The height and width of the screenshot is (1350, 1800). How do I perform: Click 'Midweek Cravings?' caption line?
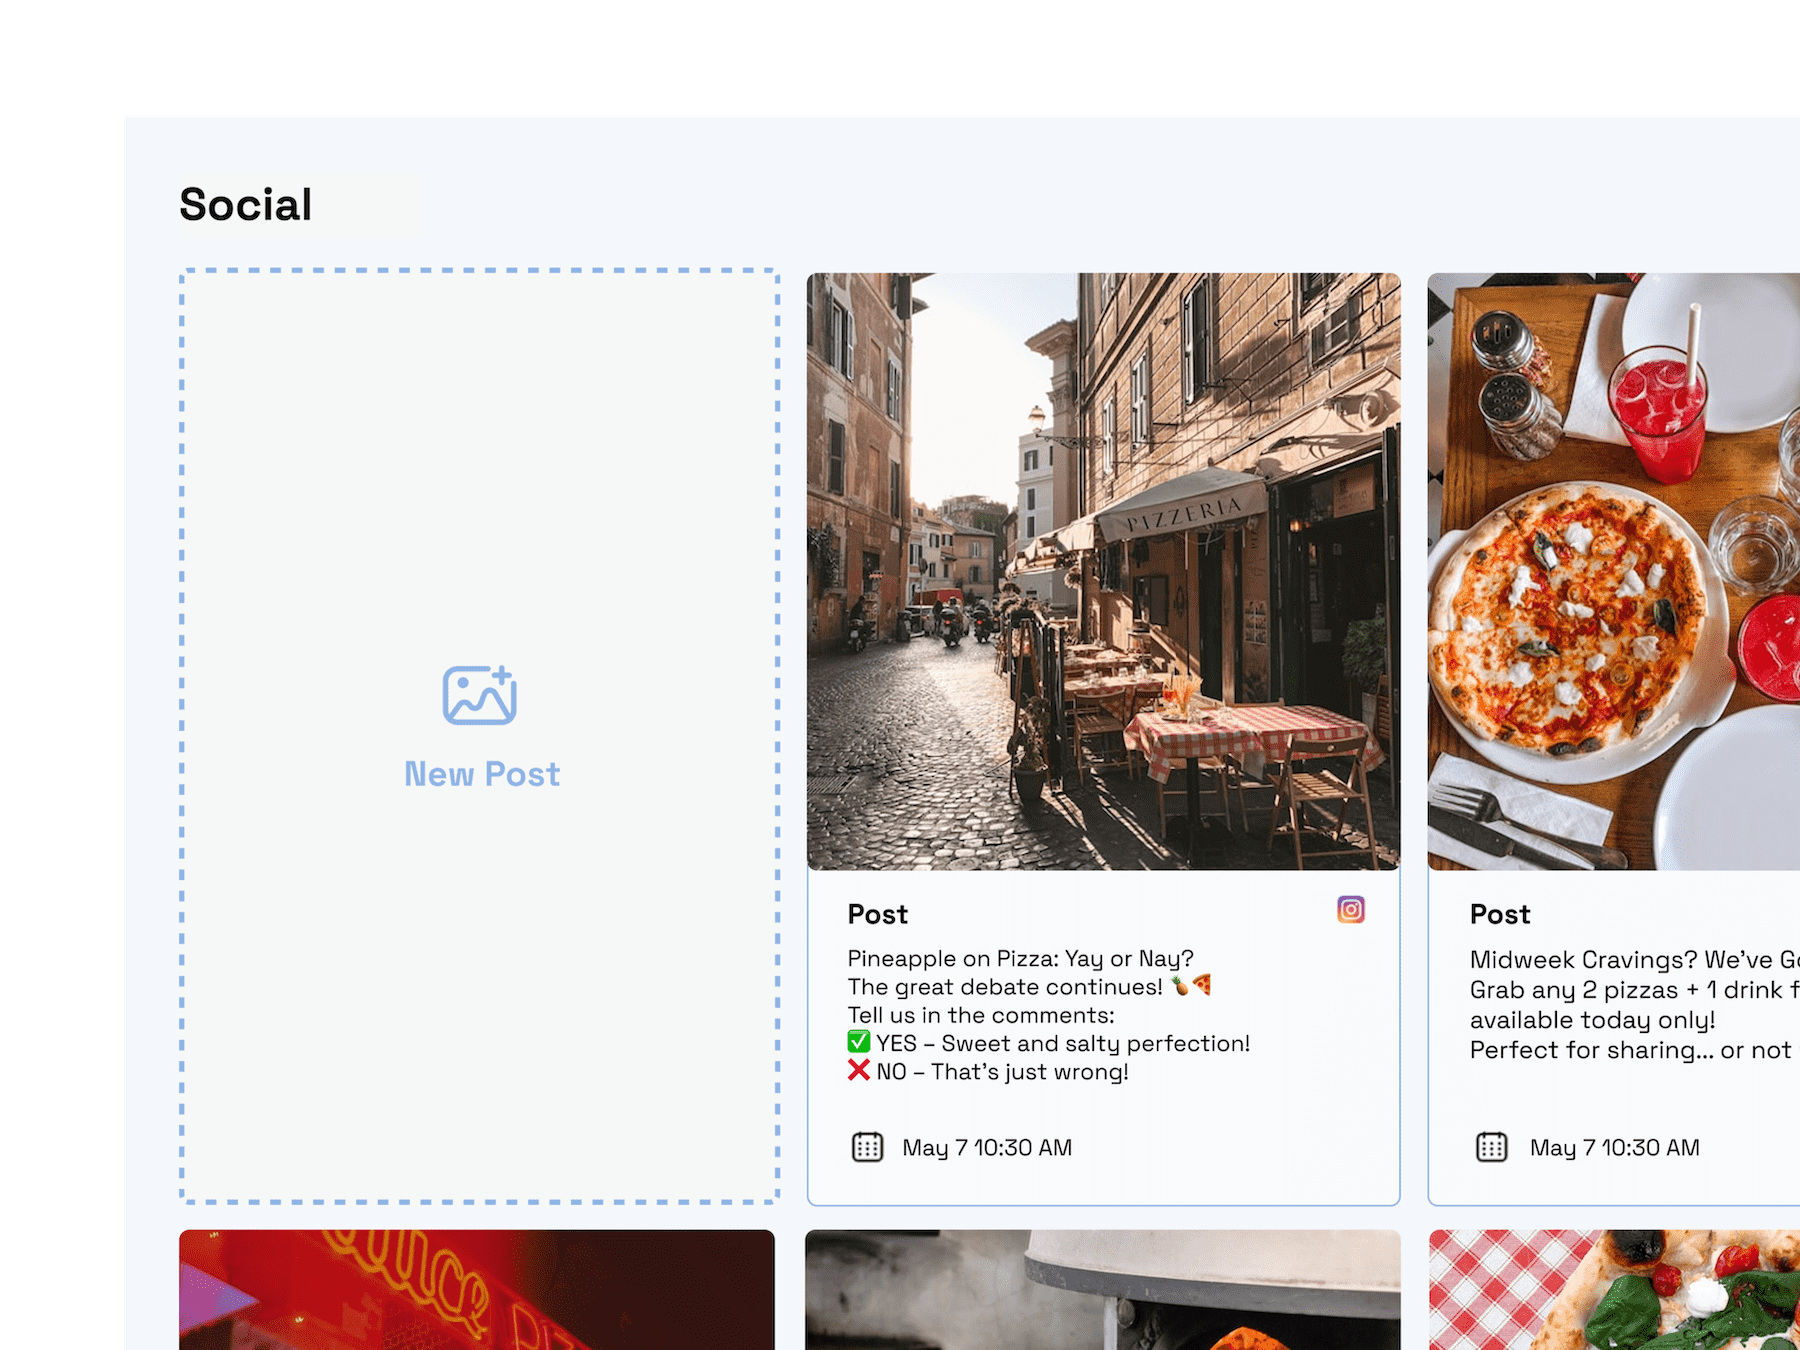(1635, 960)
